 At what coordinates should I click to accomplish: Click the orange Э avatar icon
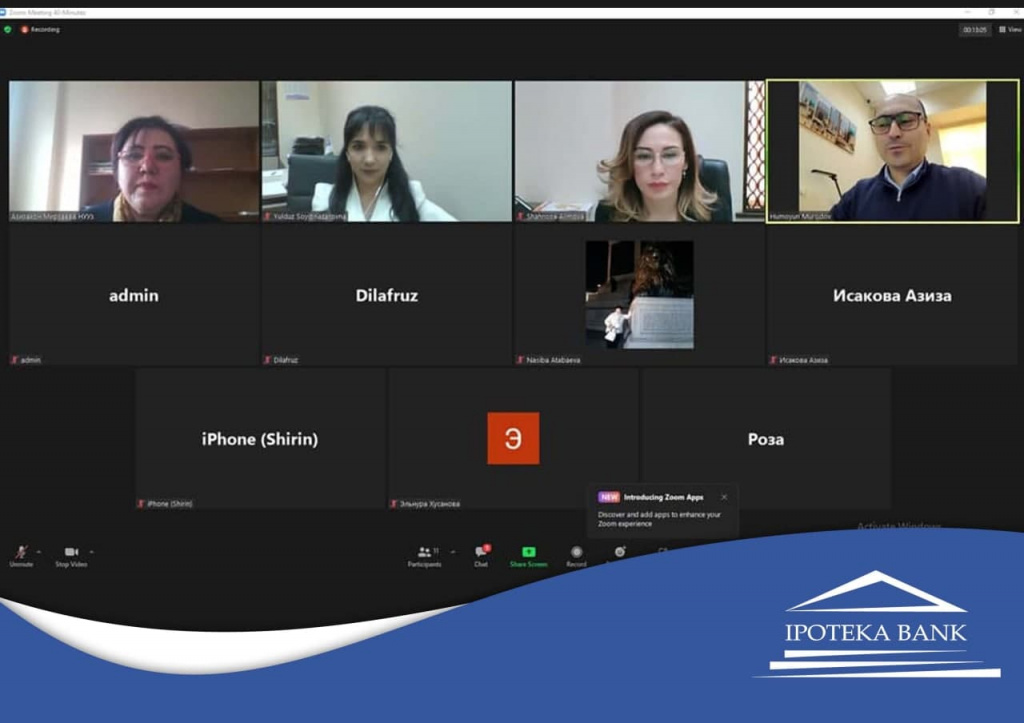tap(513, 438)
